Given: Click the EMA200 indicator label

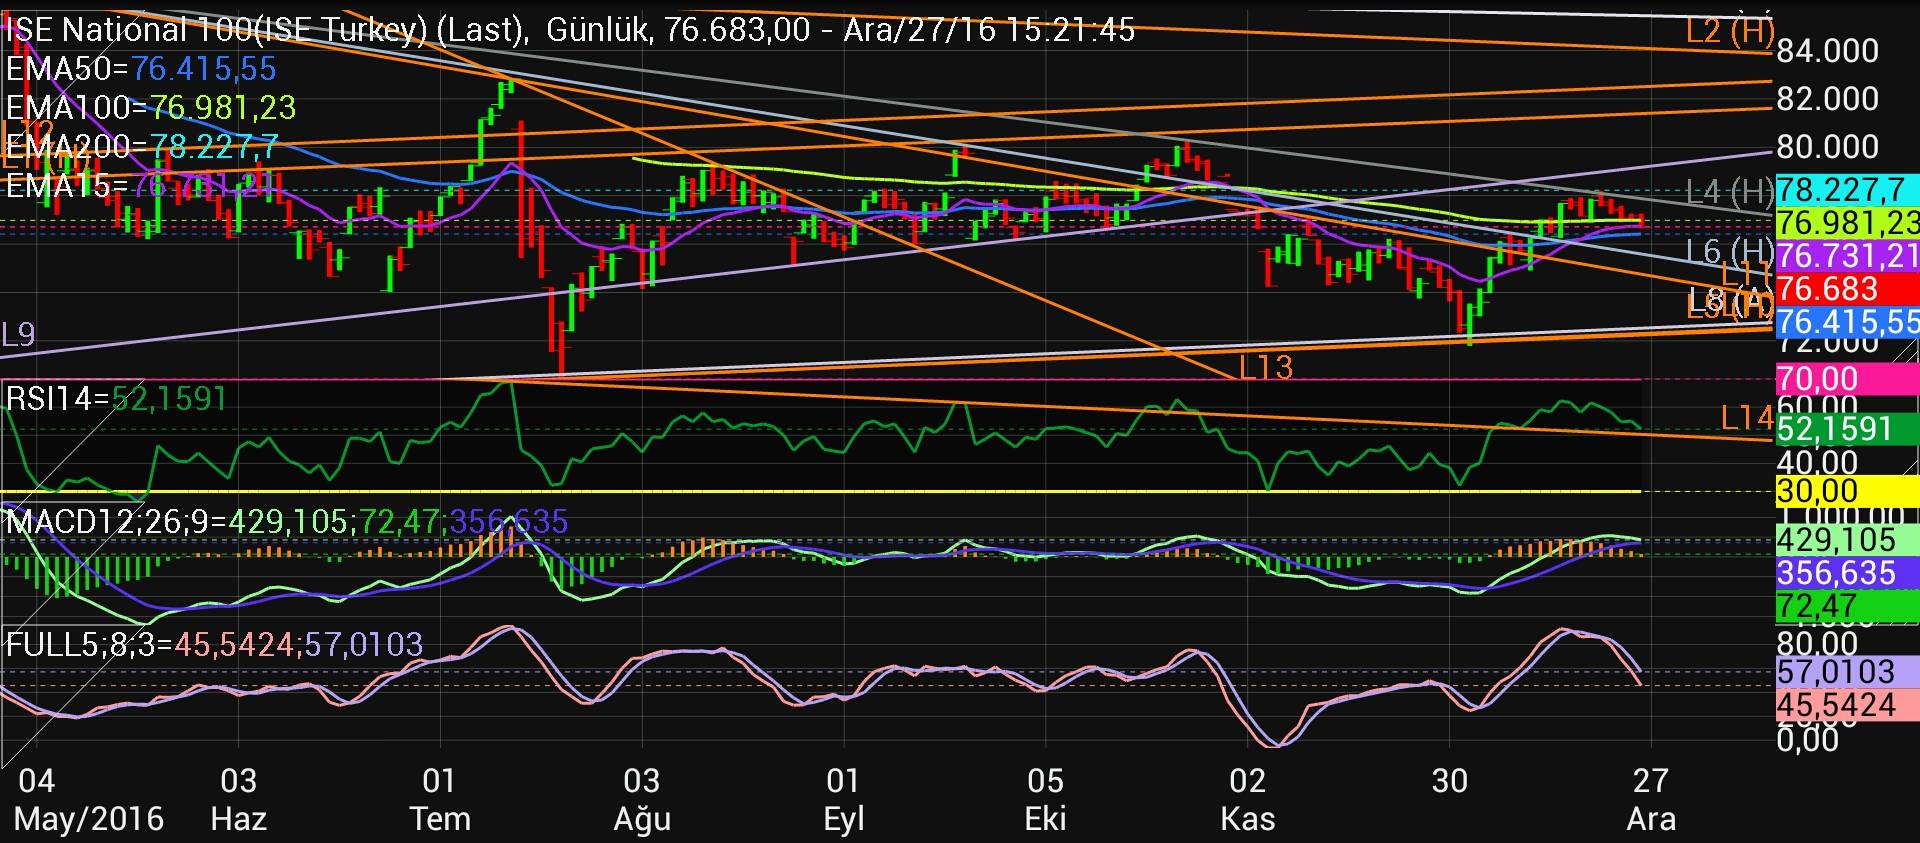Looking at the screenshot, I should [x=141, y=147].
